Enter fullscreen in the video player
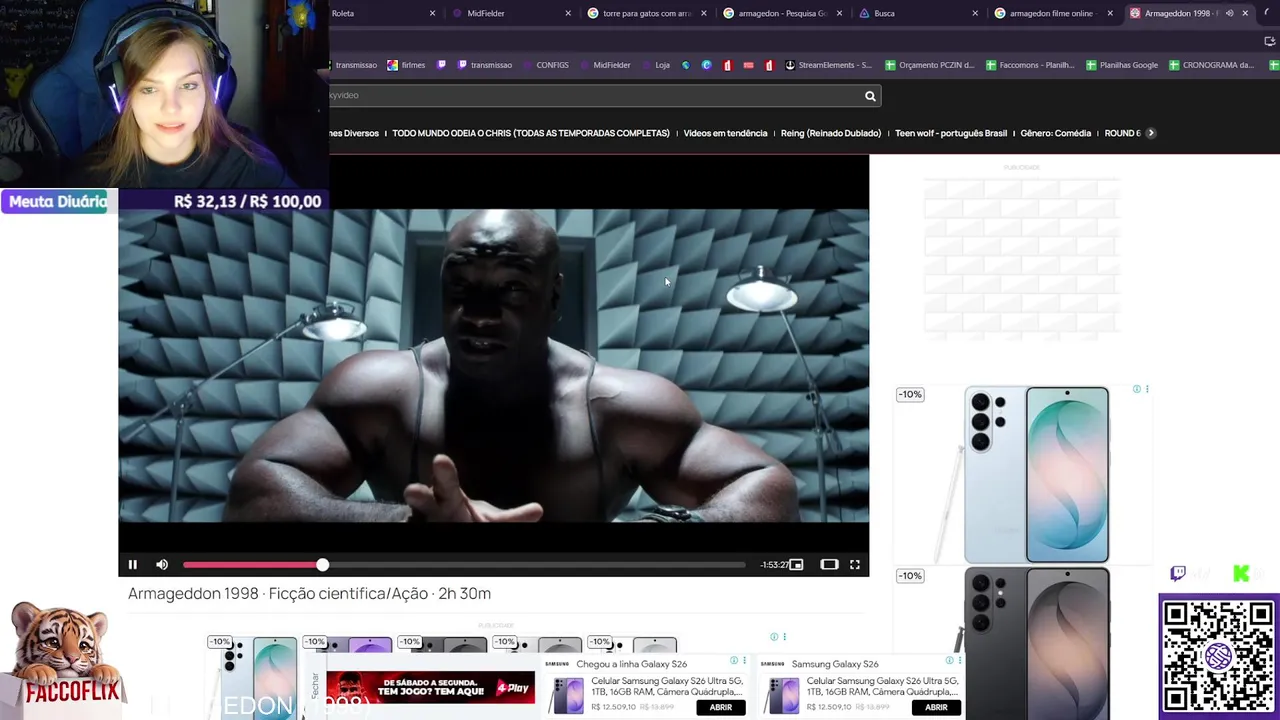This screenshot has height=720, width=1280. point(855,565)
